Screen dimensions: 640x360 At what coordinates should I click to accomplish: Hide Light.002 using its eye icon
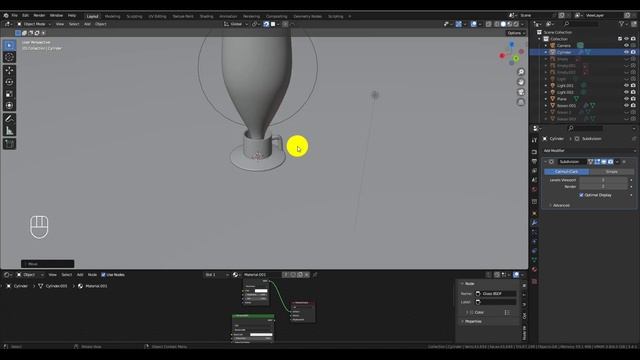click(626, 92)
